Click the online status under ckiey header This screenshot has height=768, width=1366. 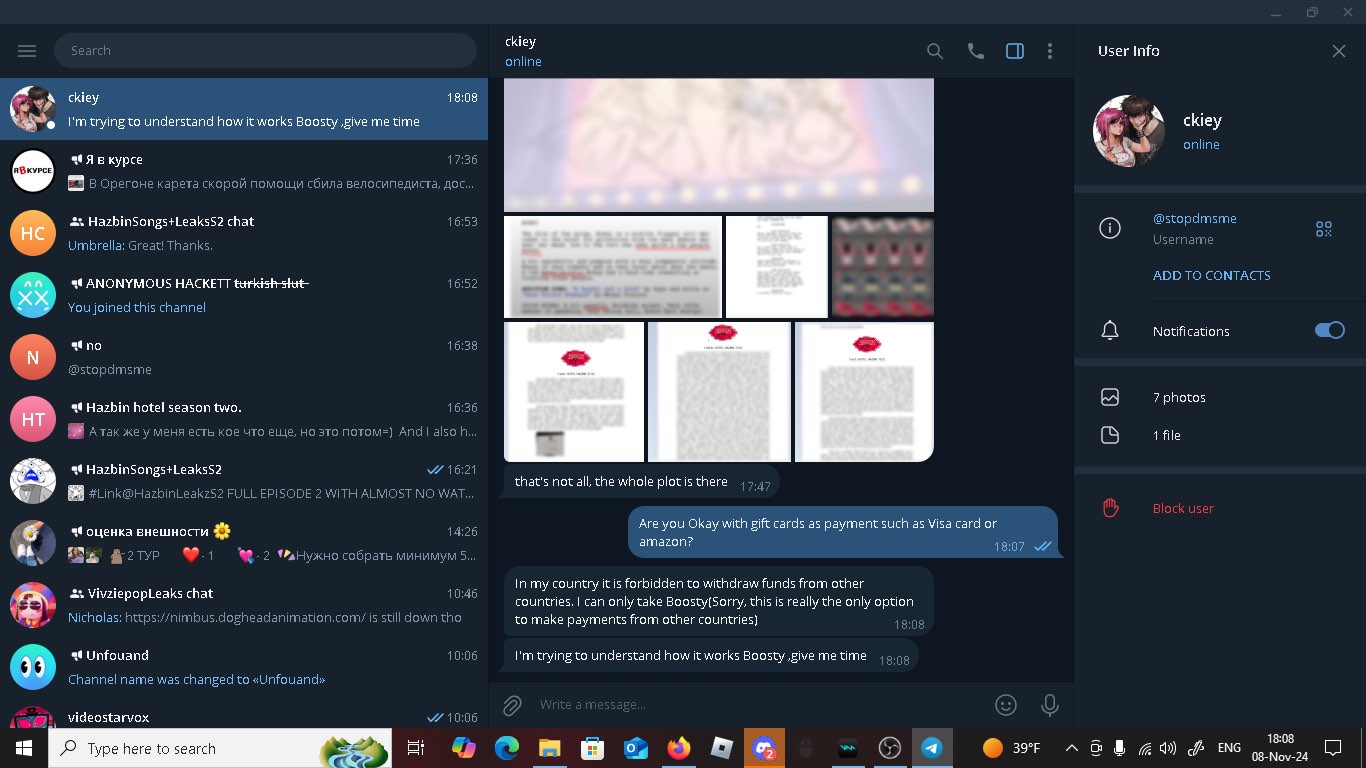pos(523,62)
